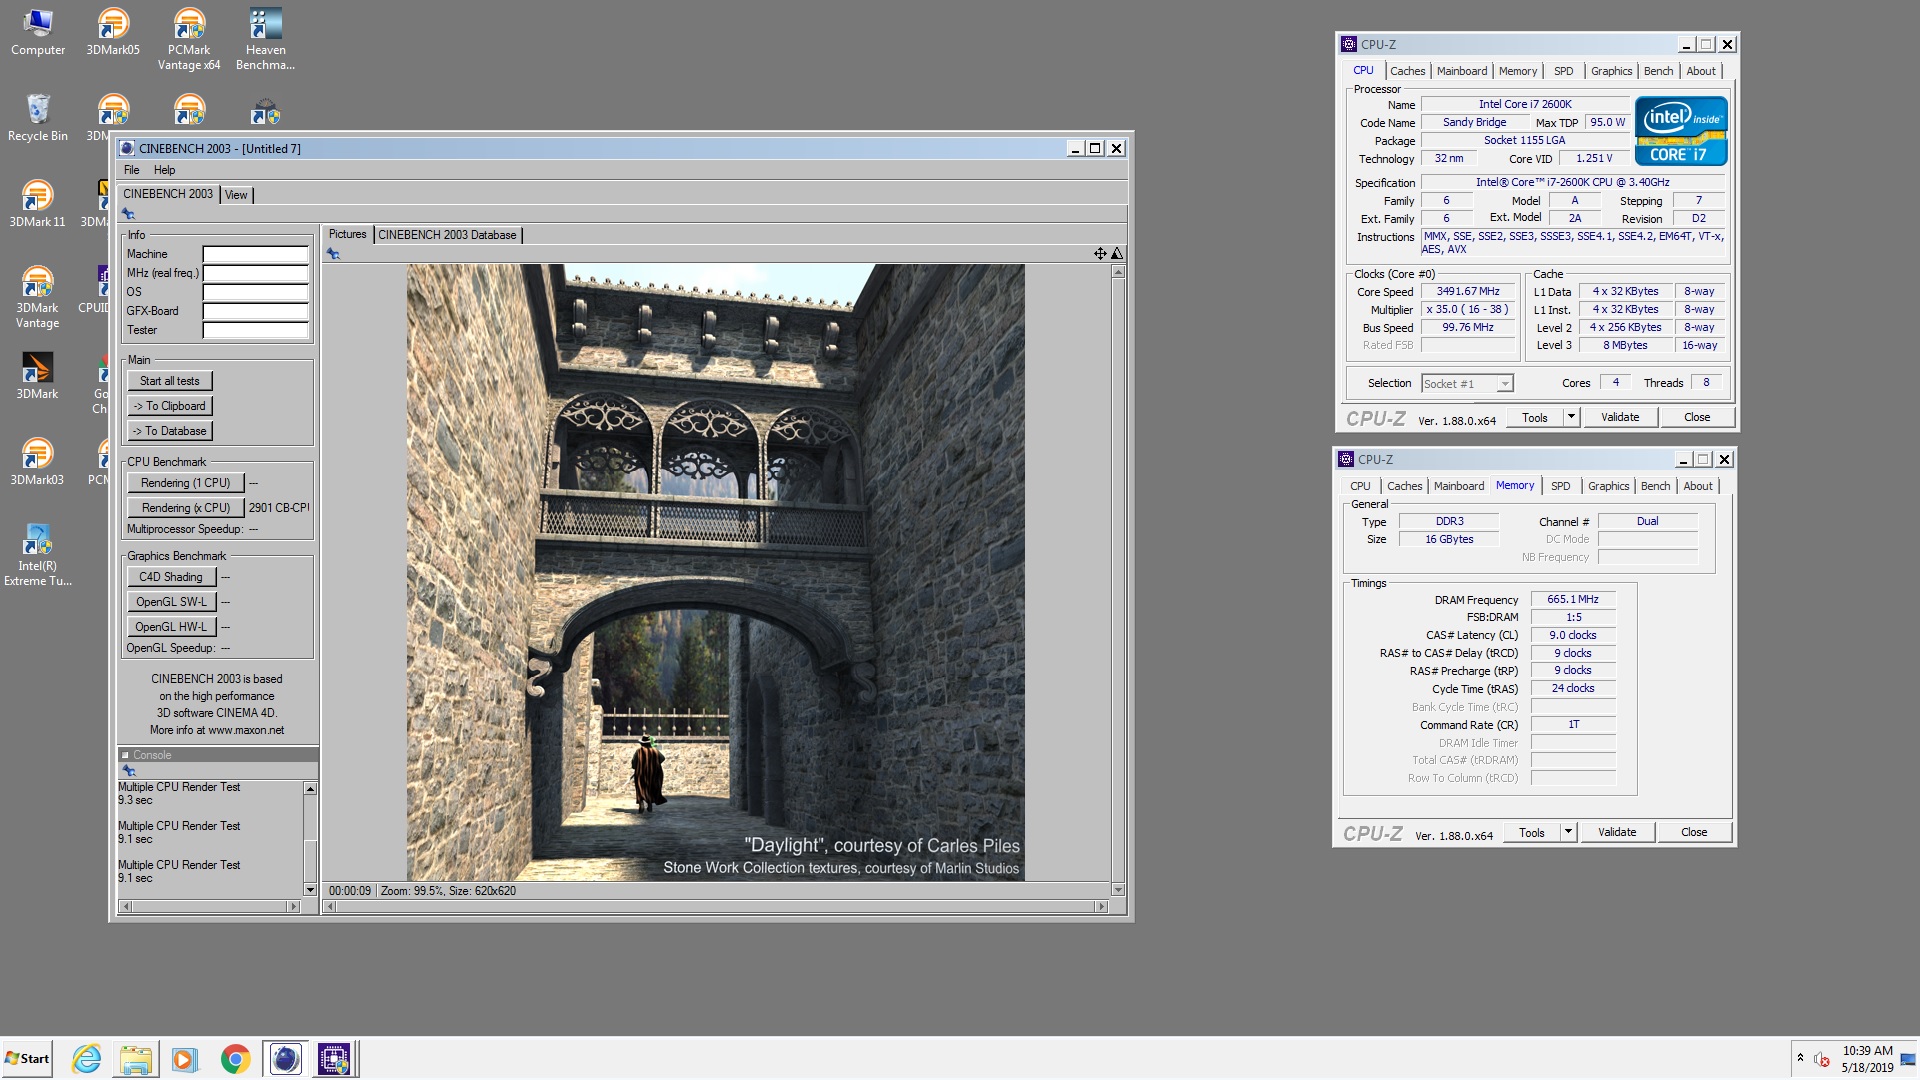
Task: Open the 3DMark desktop shortcut
Action: tap(37, 376)
